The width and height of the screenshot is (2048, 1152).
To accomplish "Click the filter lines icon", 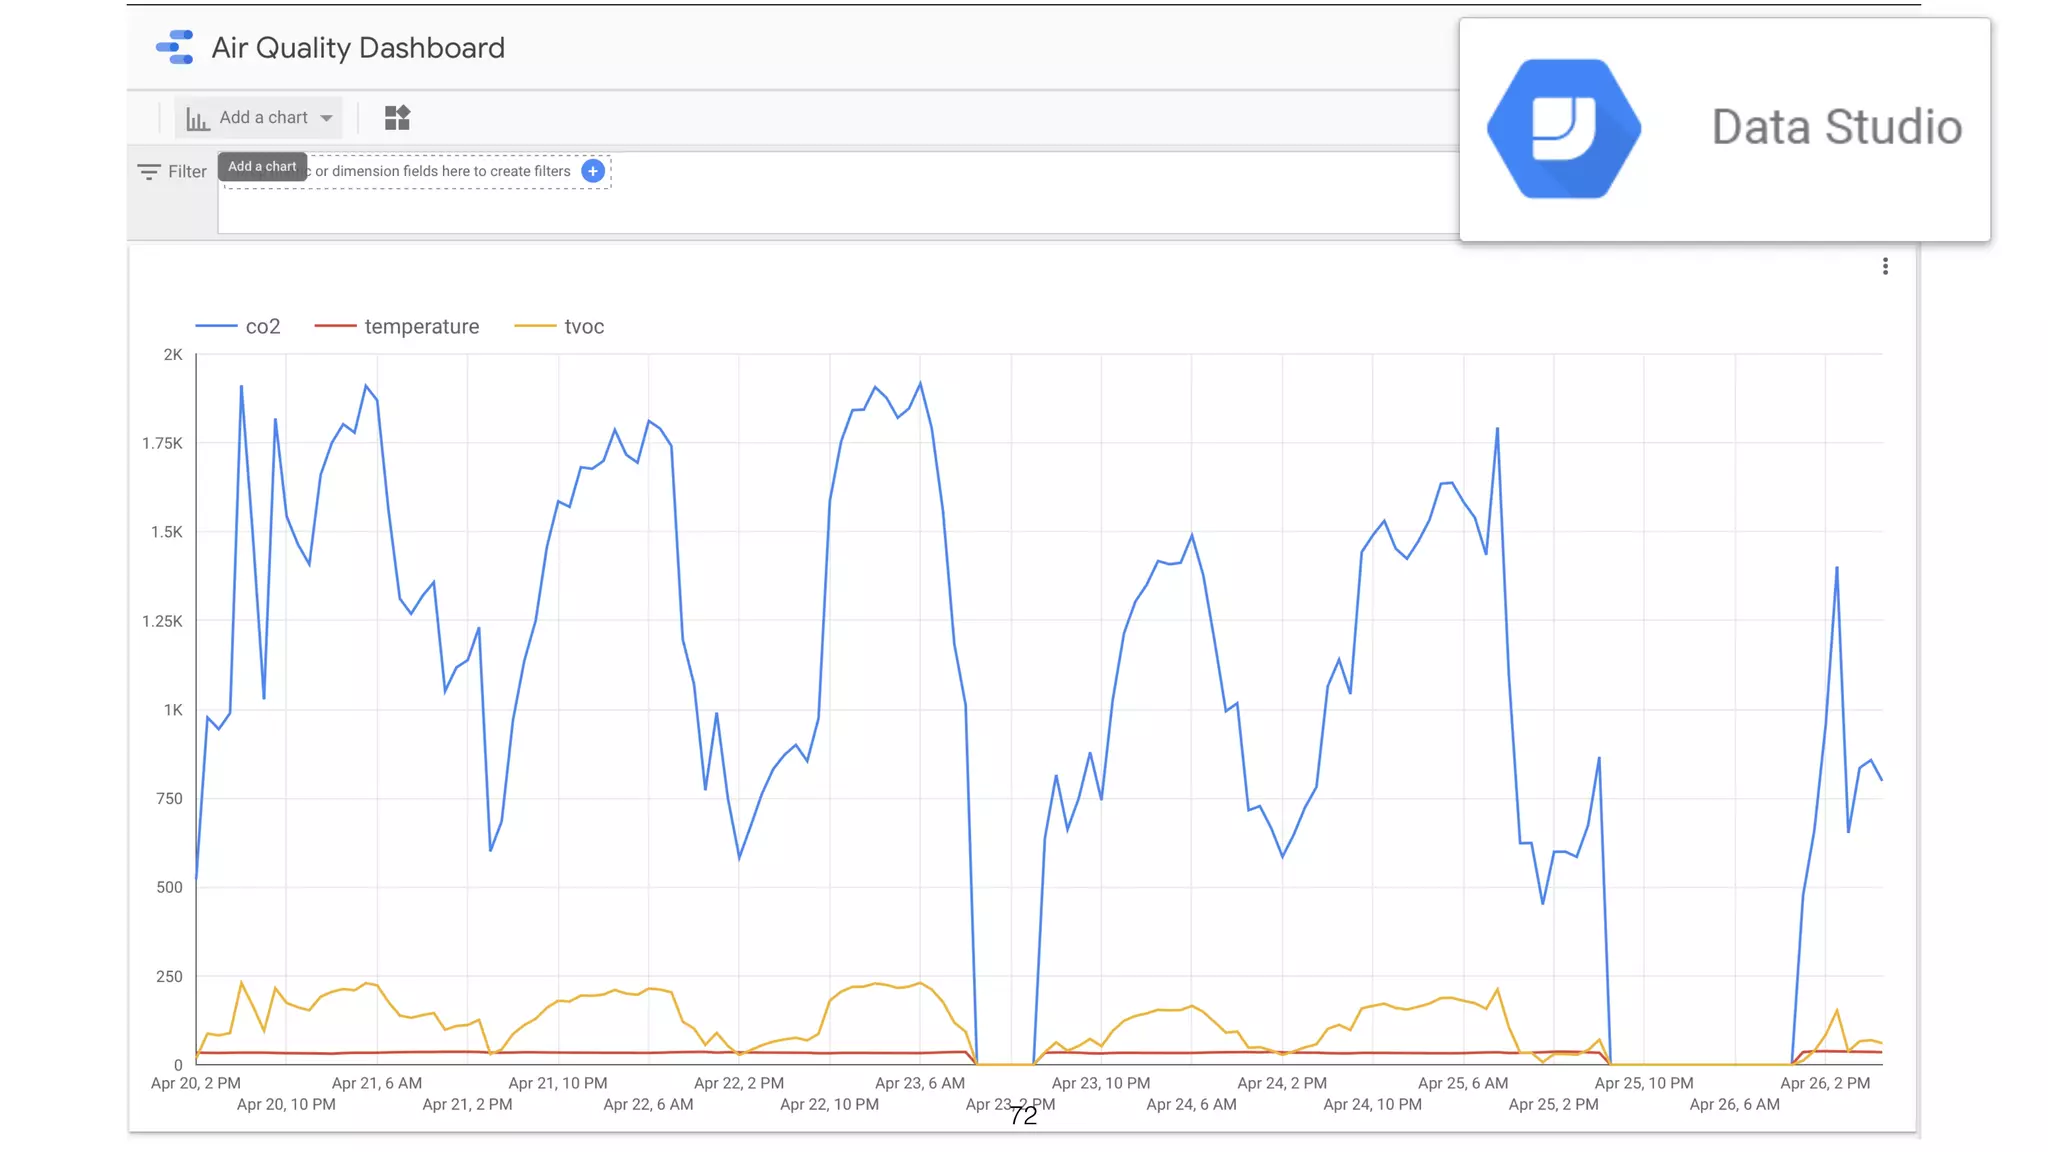I will tap(149, 172).
